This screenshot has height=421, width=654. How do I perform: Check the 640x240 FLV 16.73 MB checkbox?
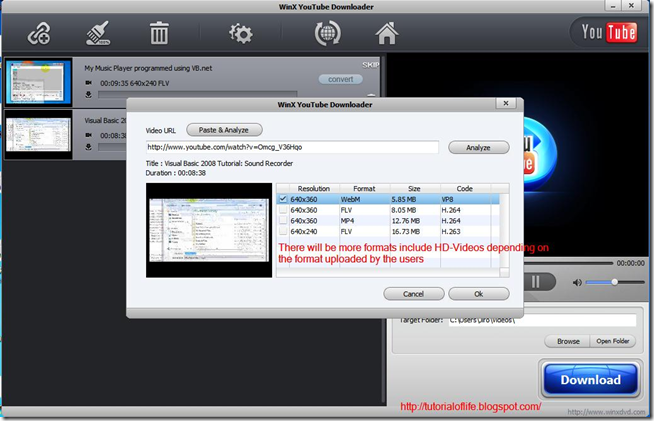283,231
